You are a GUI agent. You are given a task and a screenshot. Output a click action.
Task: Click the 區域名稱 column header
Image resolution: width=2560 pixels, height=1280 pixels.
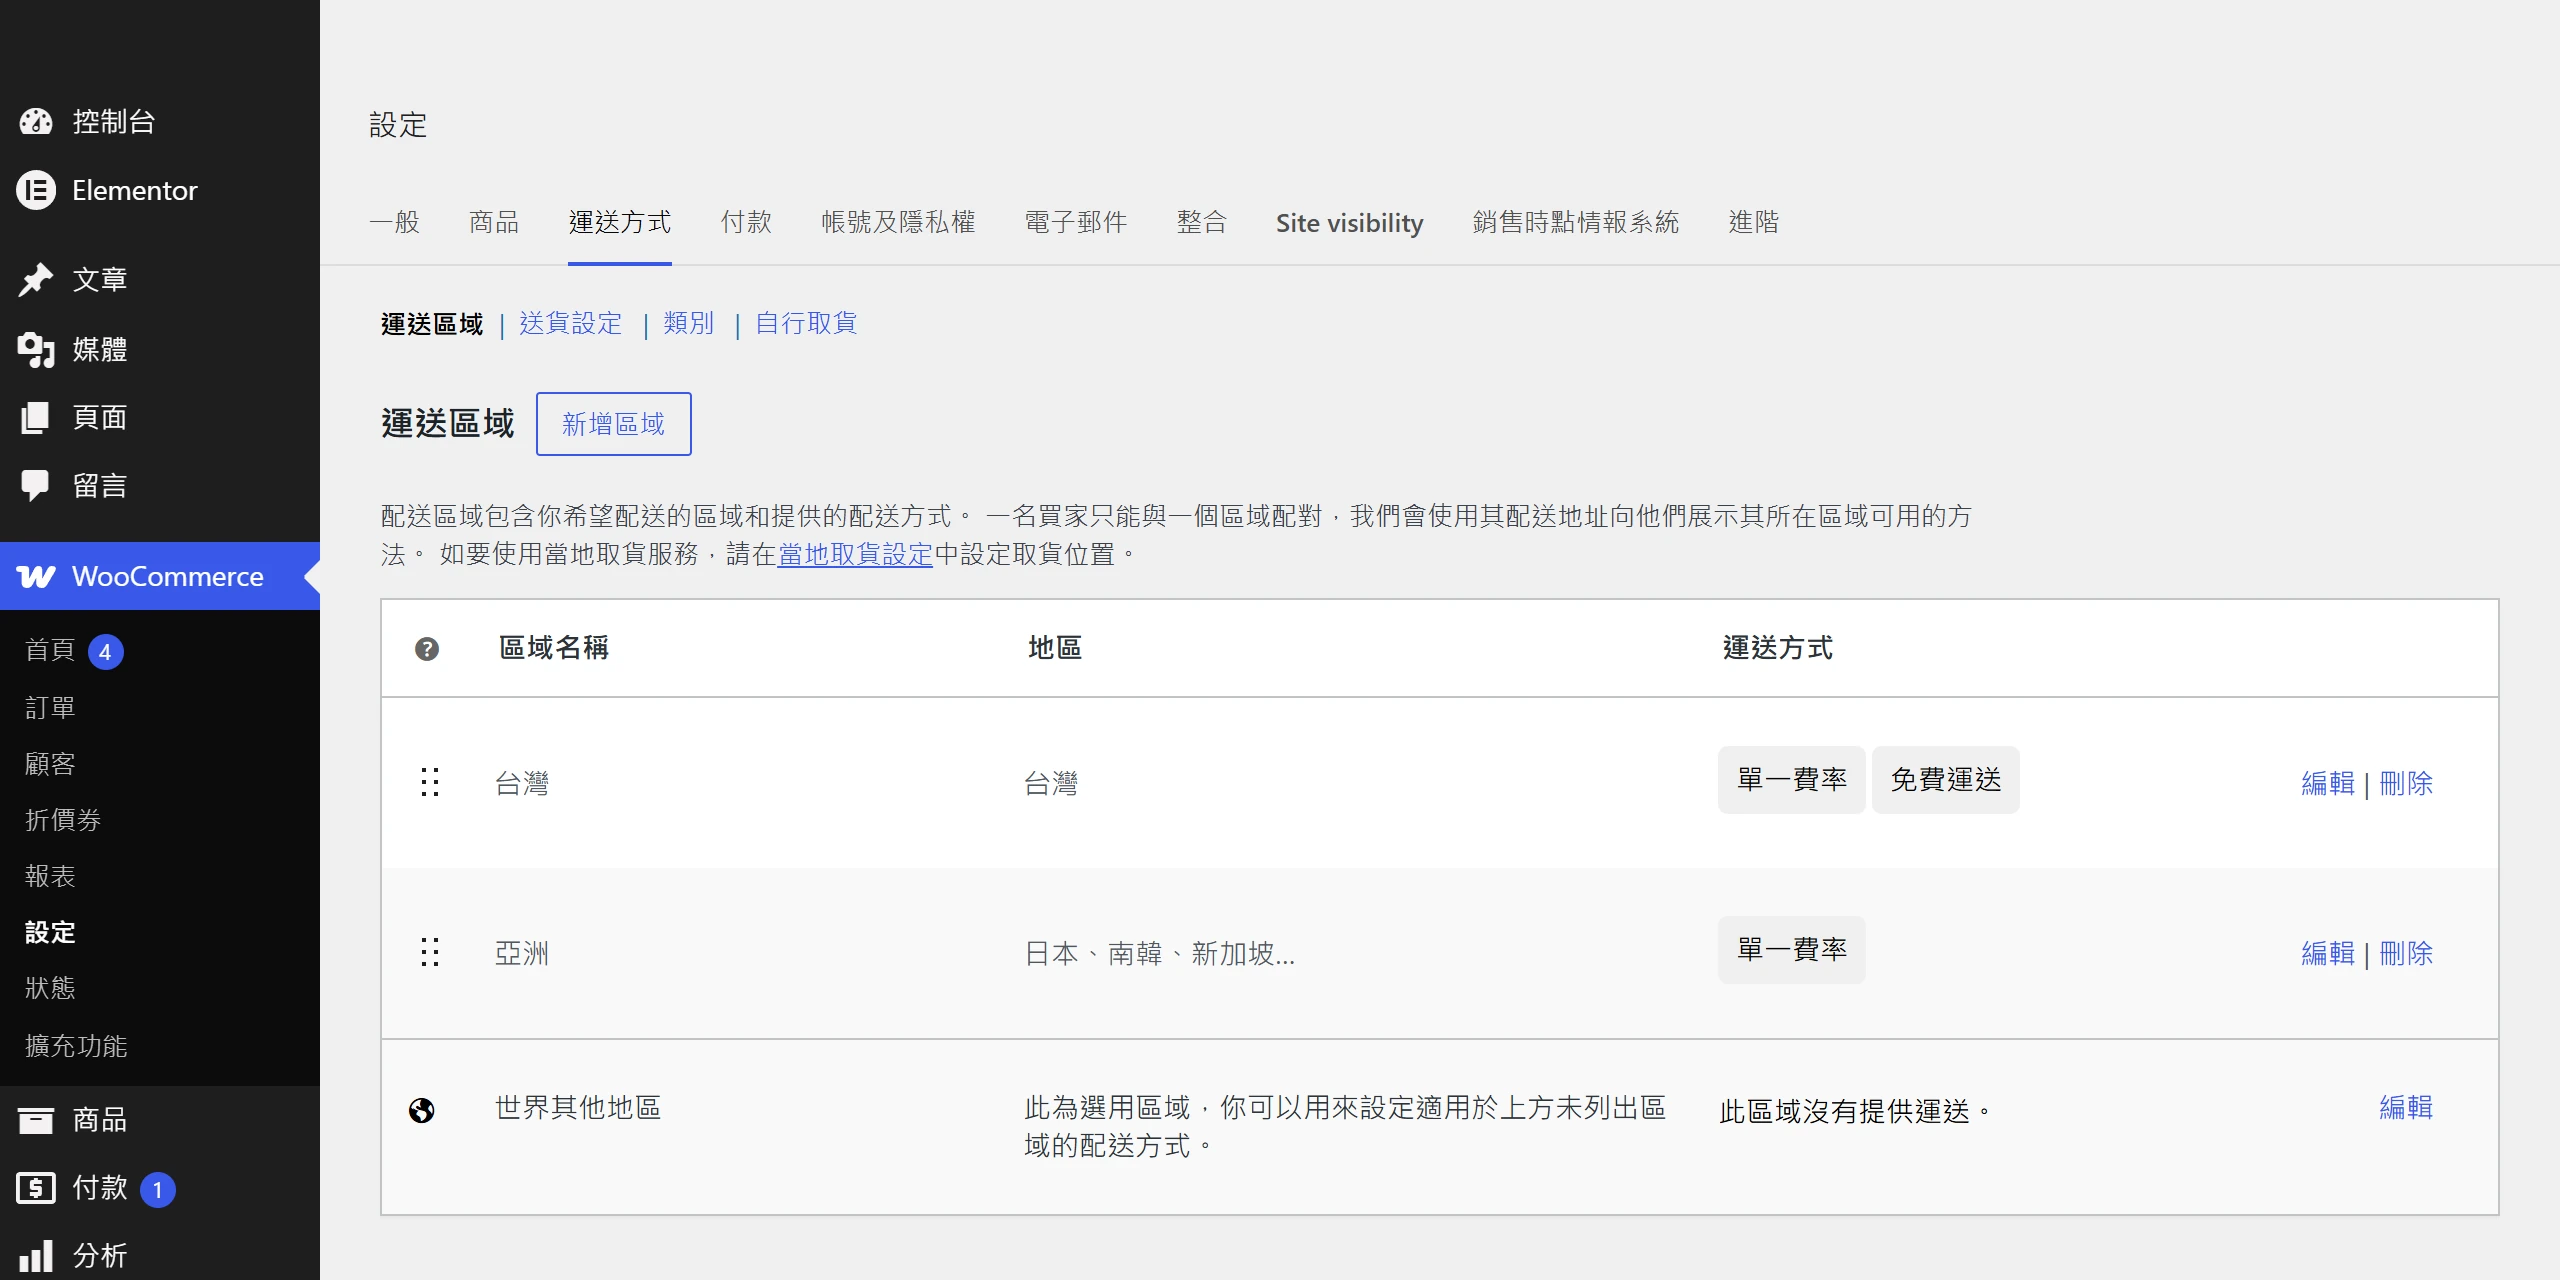coord(554,648)
